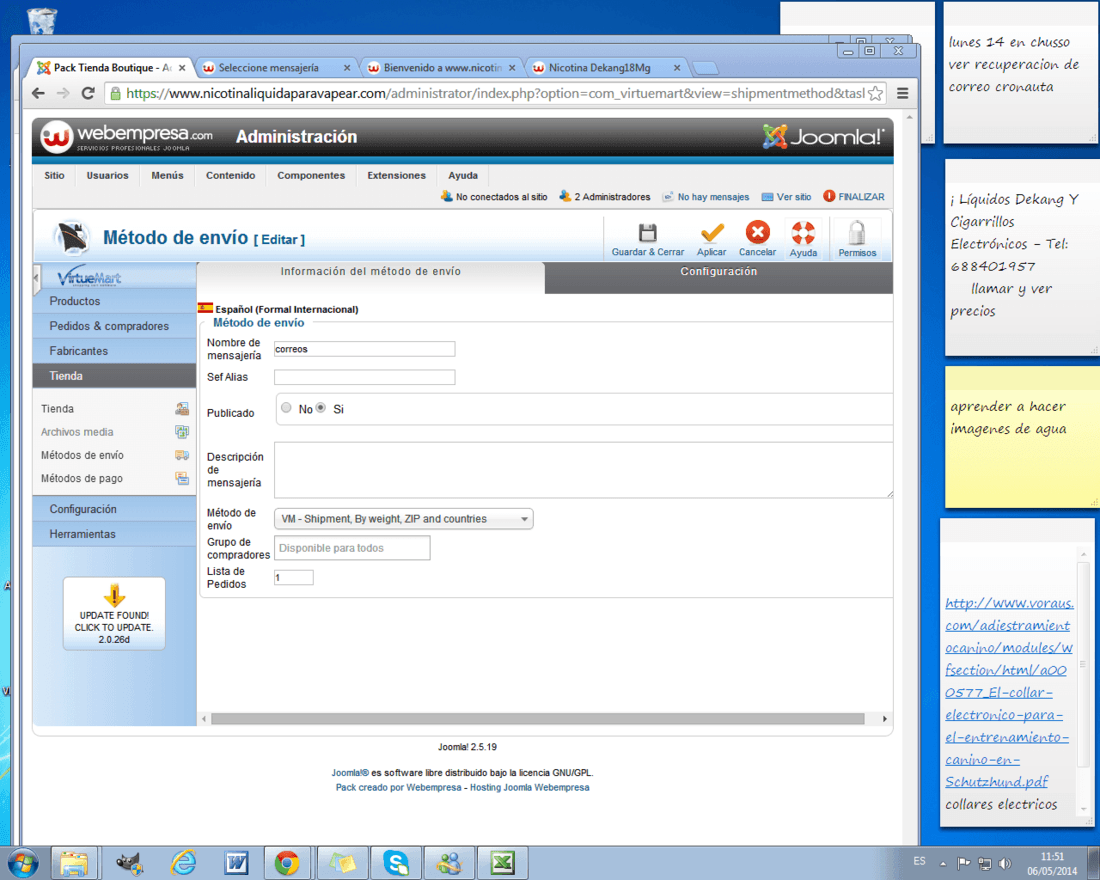Screen dimensions: 1100x880
Task: Apply changes with the Aplicar checkmark
Action: pyautogui.click(x=711, y=232)
